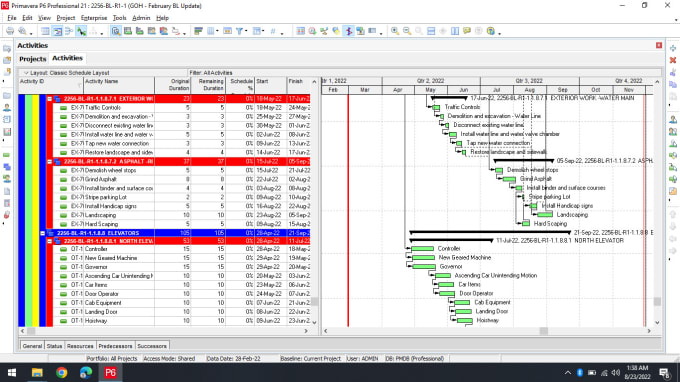
Task: Click the Level Resources clock icon
Action: tap(312, 31)
